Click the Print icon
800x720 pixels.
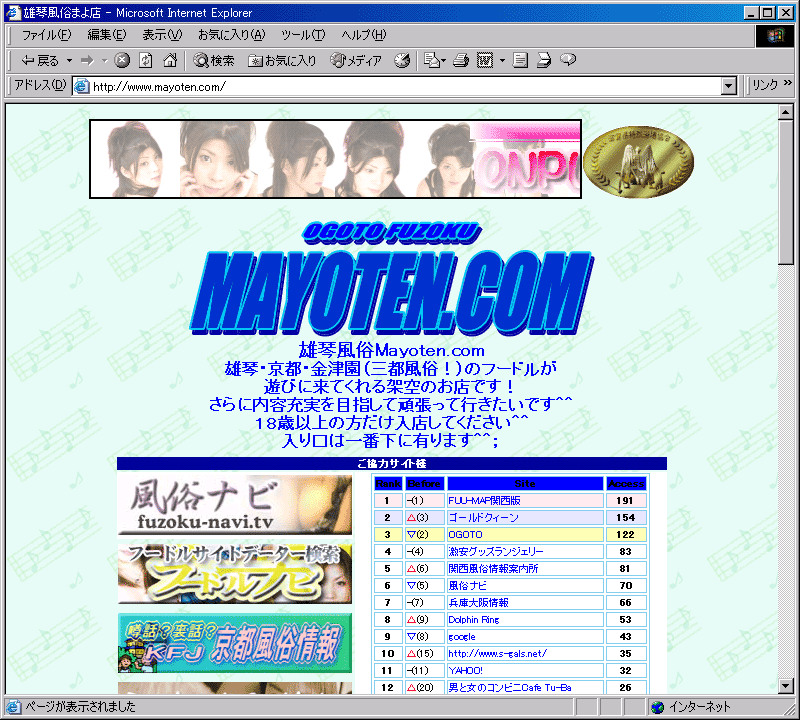click(x=461, y=60)
